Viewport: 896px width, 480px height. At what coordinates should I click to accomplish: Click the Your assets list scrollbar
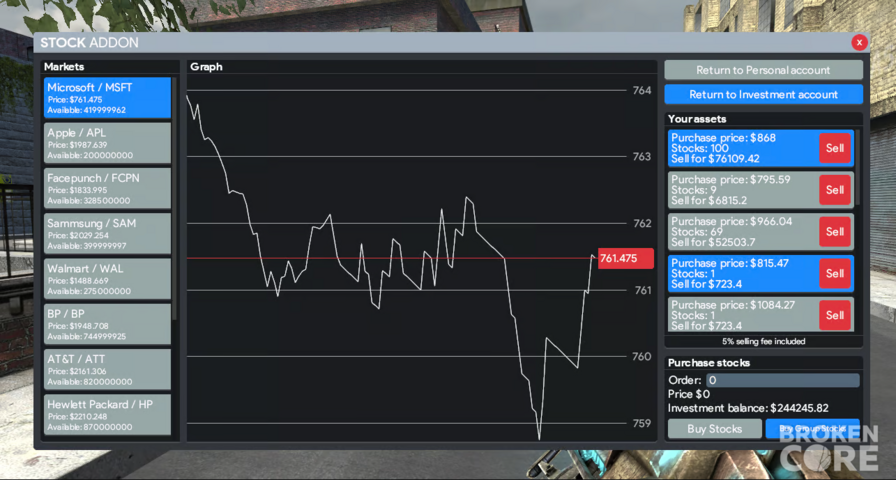click(x=858, y=167)
